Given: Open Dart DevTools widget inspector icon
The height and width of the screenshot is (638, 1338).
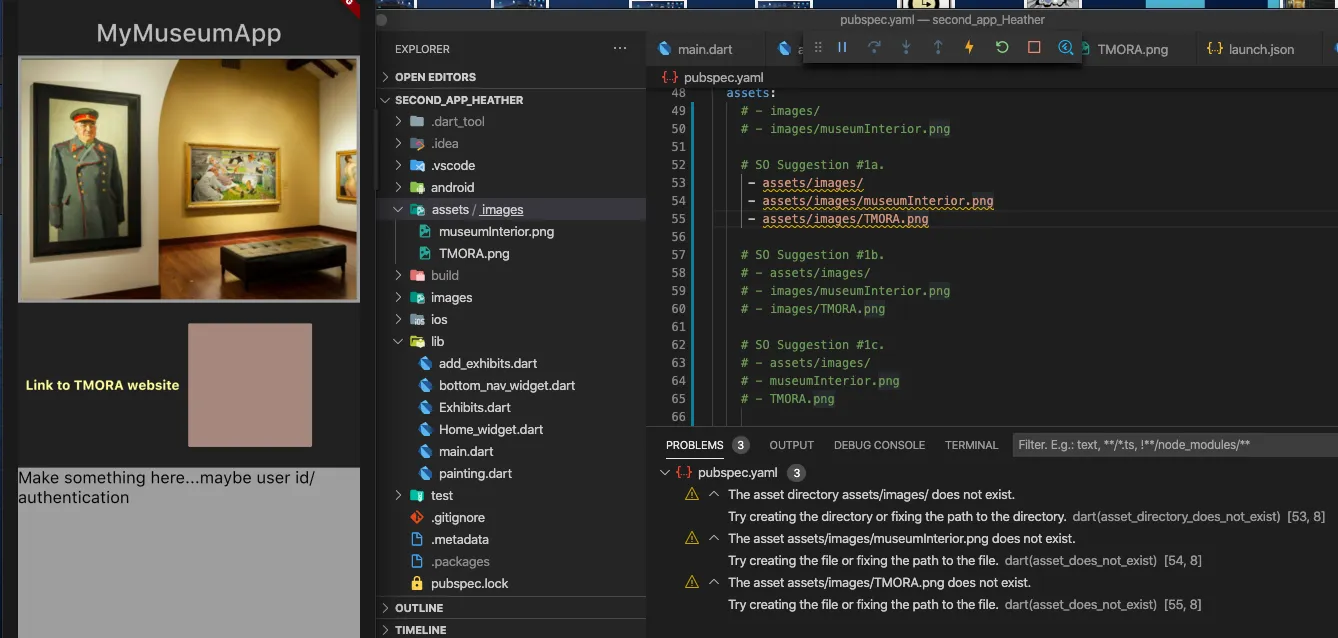Looking at the screenshot, I should (x=1066, y=47).
